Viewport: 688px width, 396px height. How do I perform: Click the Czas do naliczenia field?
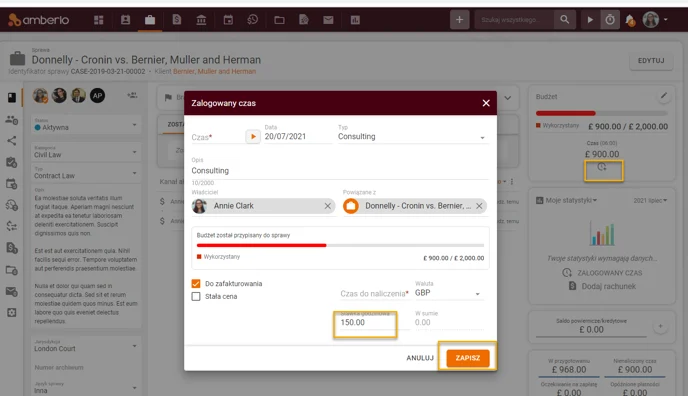pyautogui.click(x=374, y=294)
